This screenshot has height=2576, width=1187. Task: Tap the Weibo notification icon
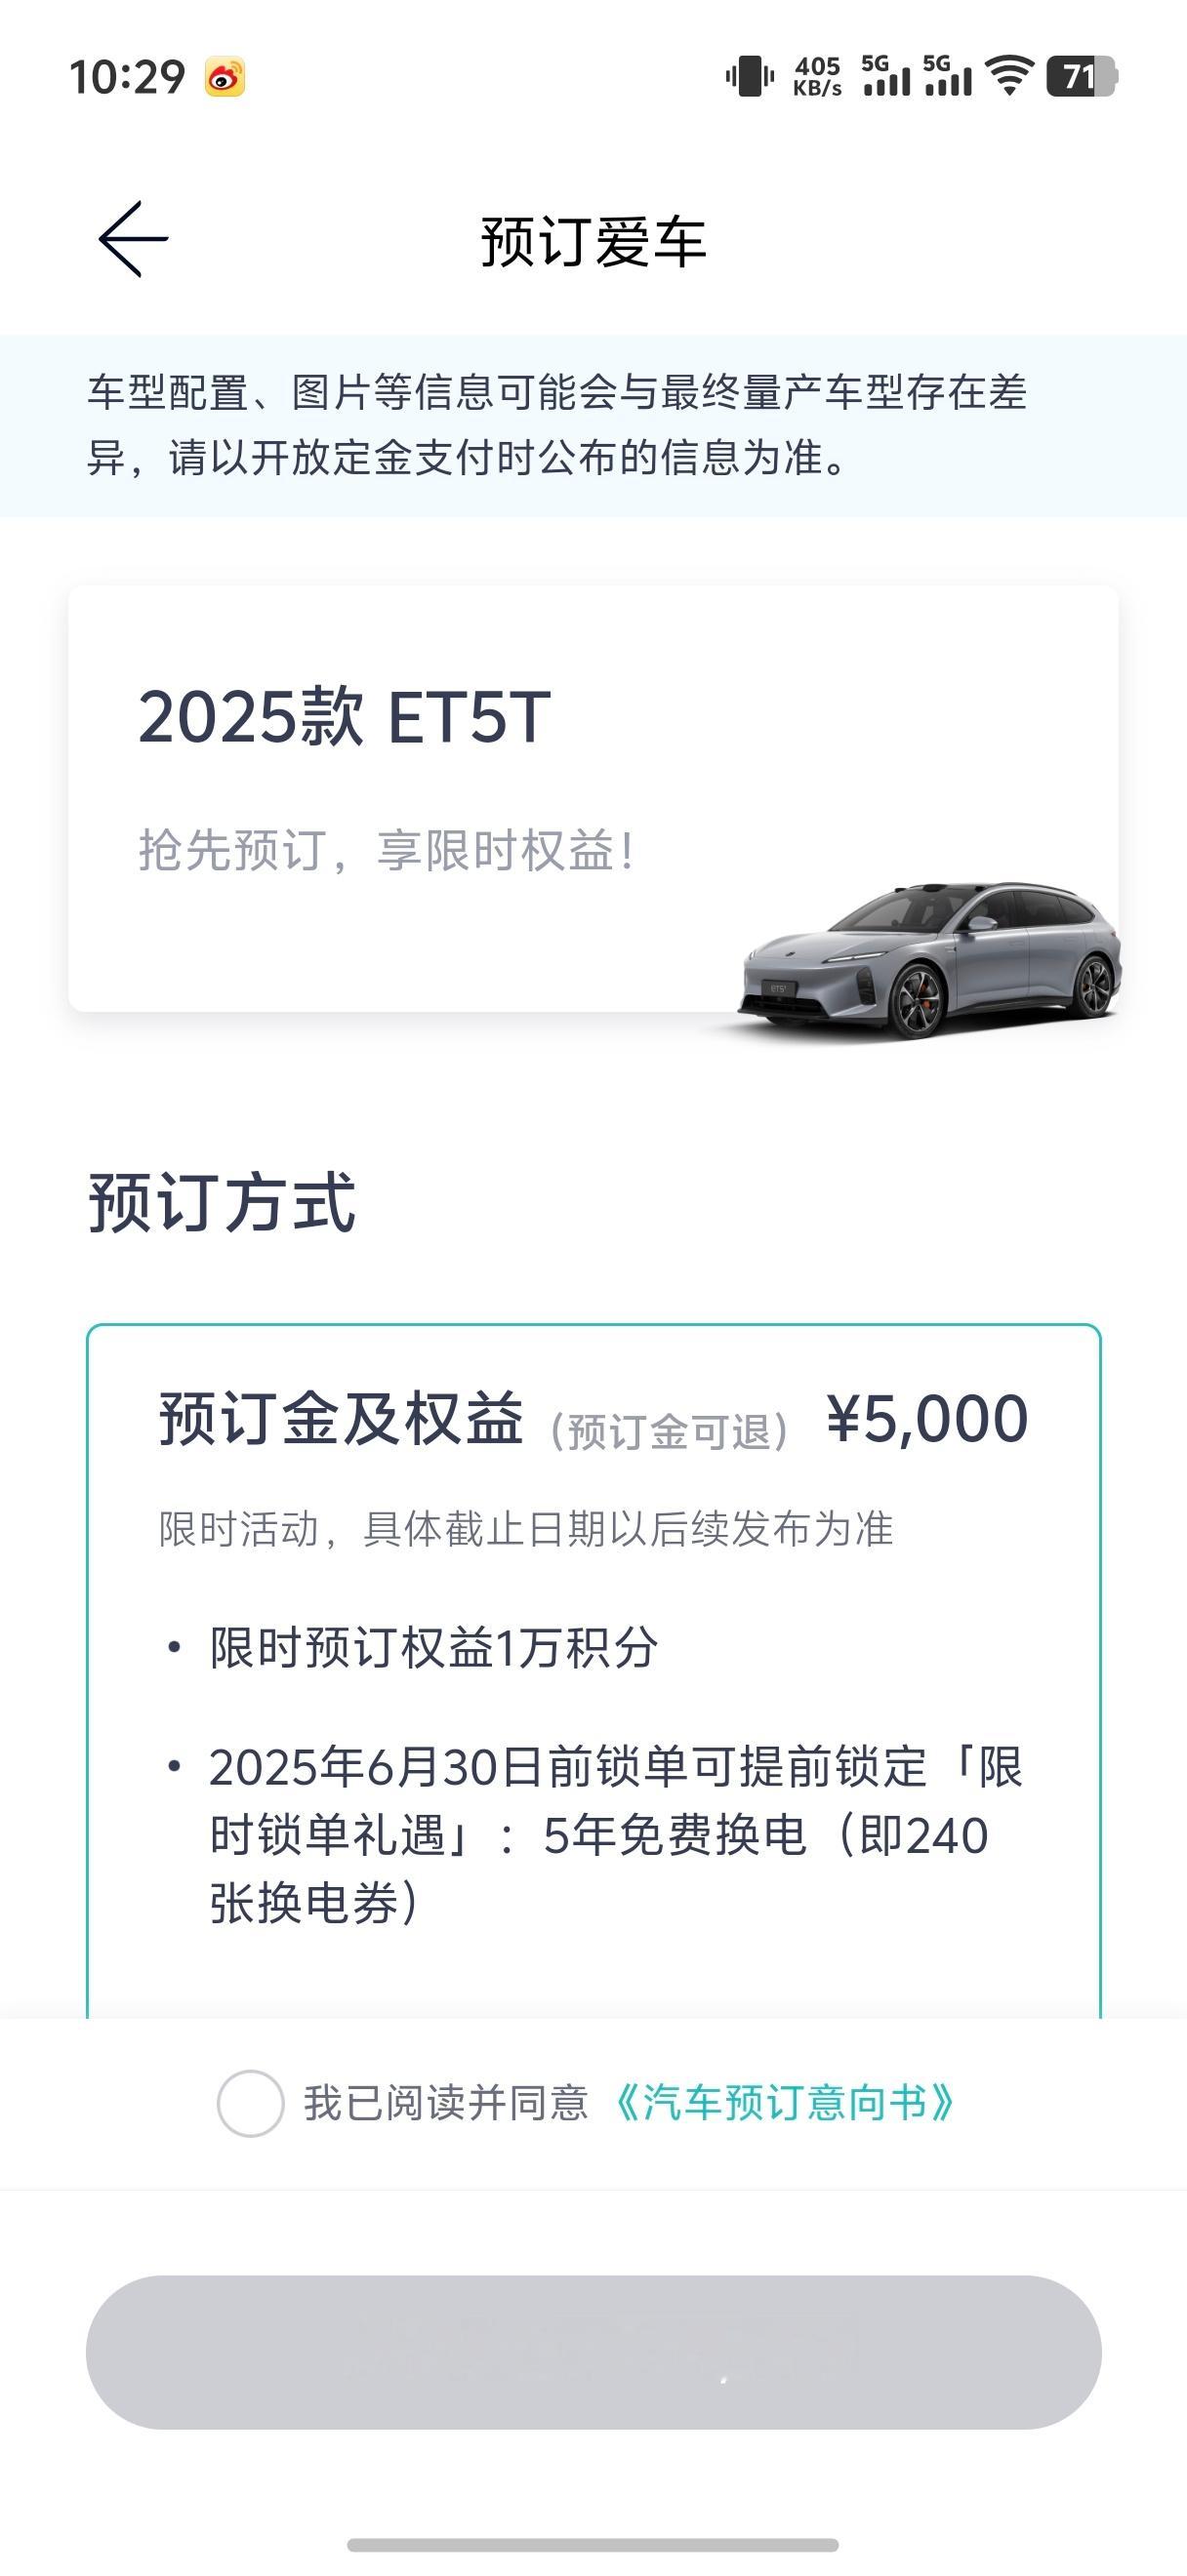tap(225, 77)
